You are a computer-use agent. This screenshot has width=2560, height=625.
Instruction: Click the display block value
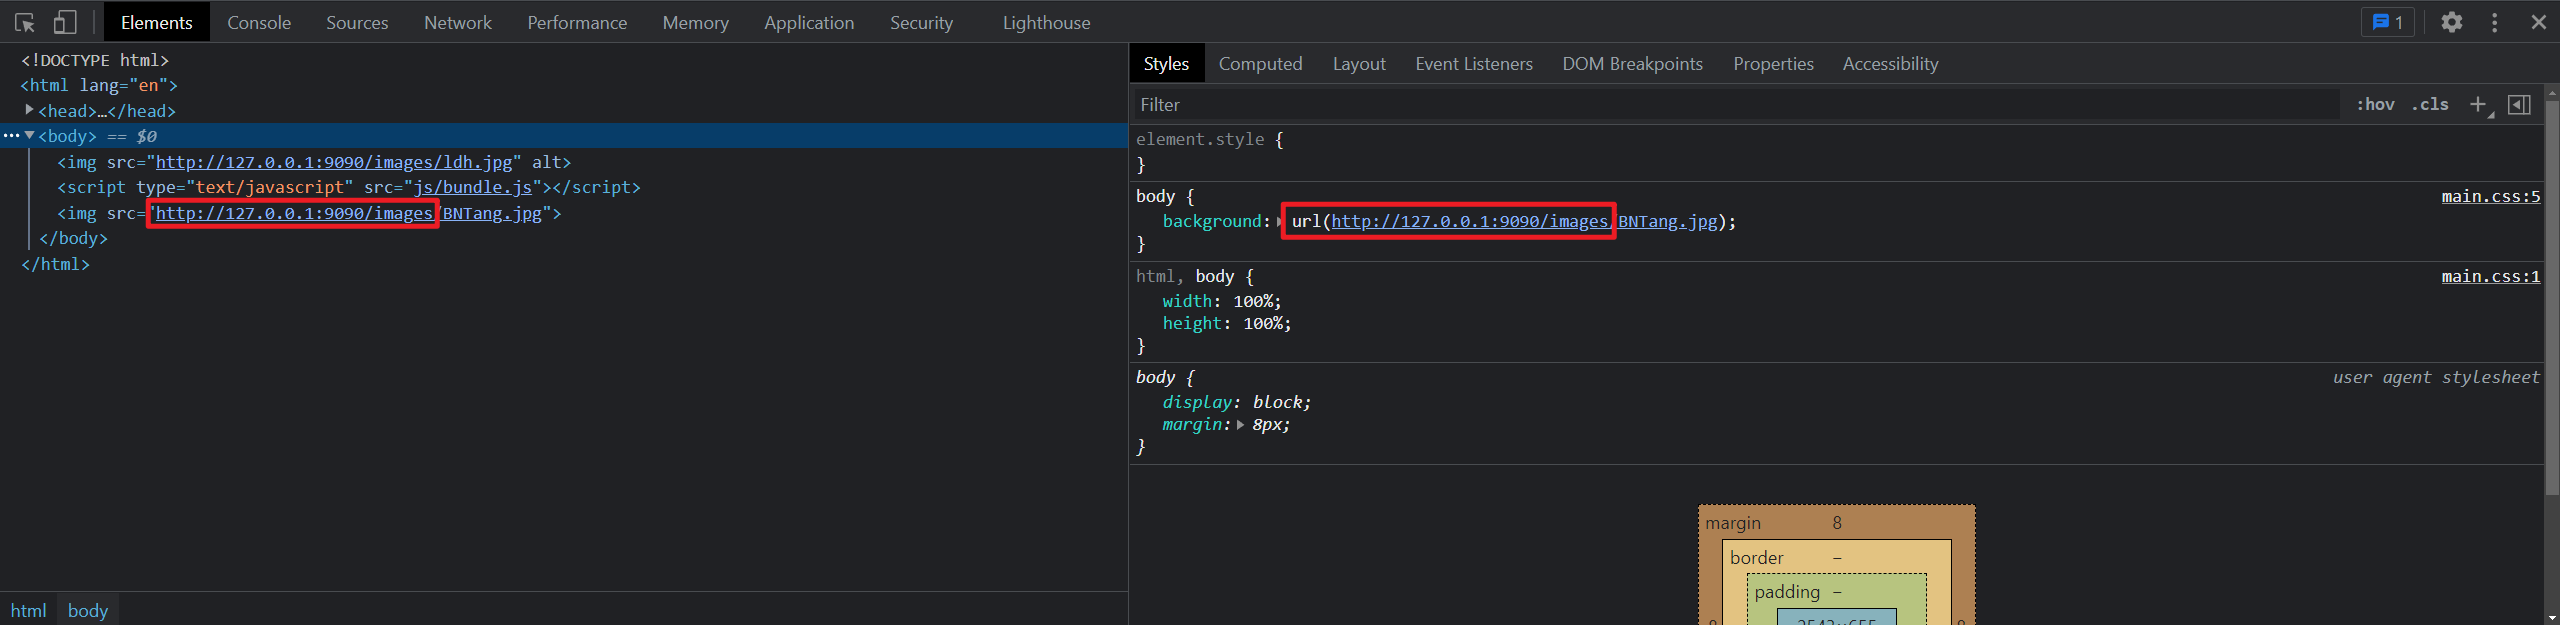click(x=1279, y=402)
